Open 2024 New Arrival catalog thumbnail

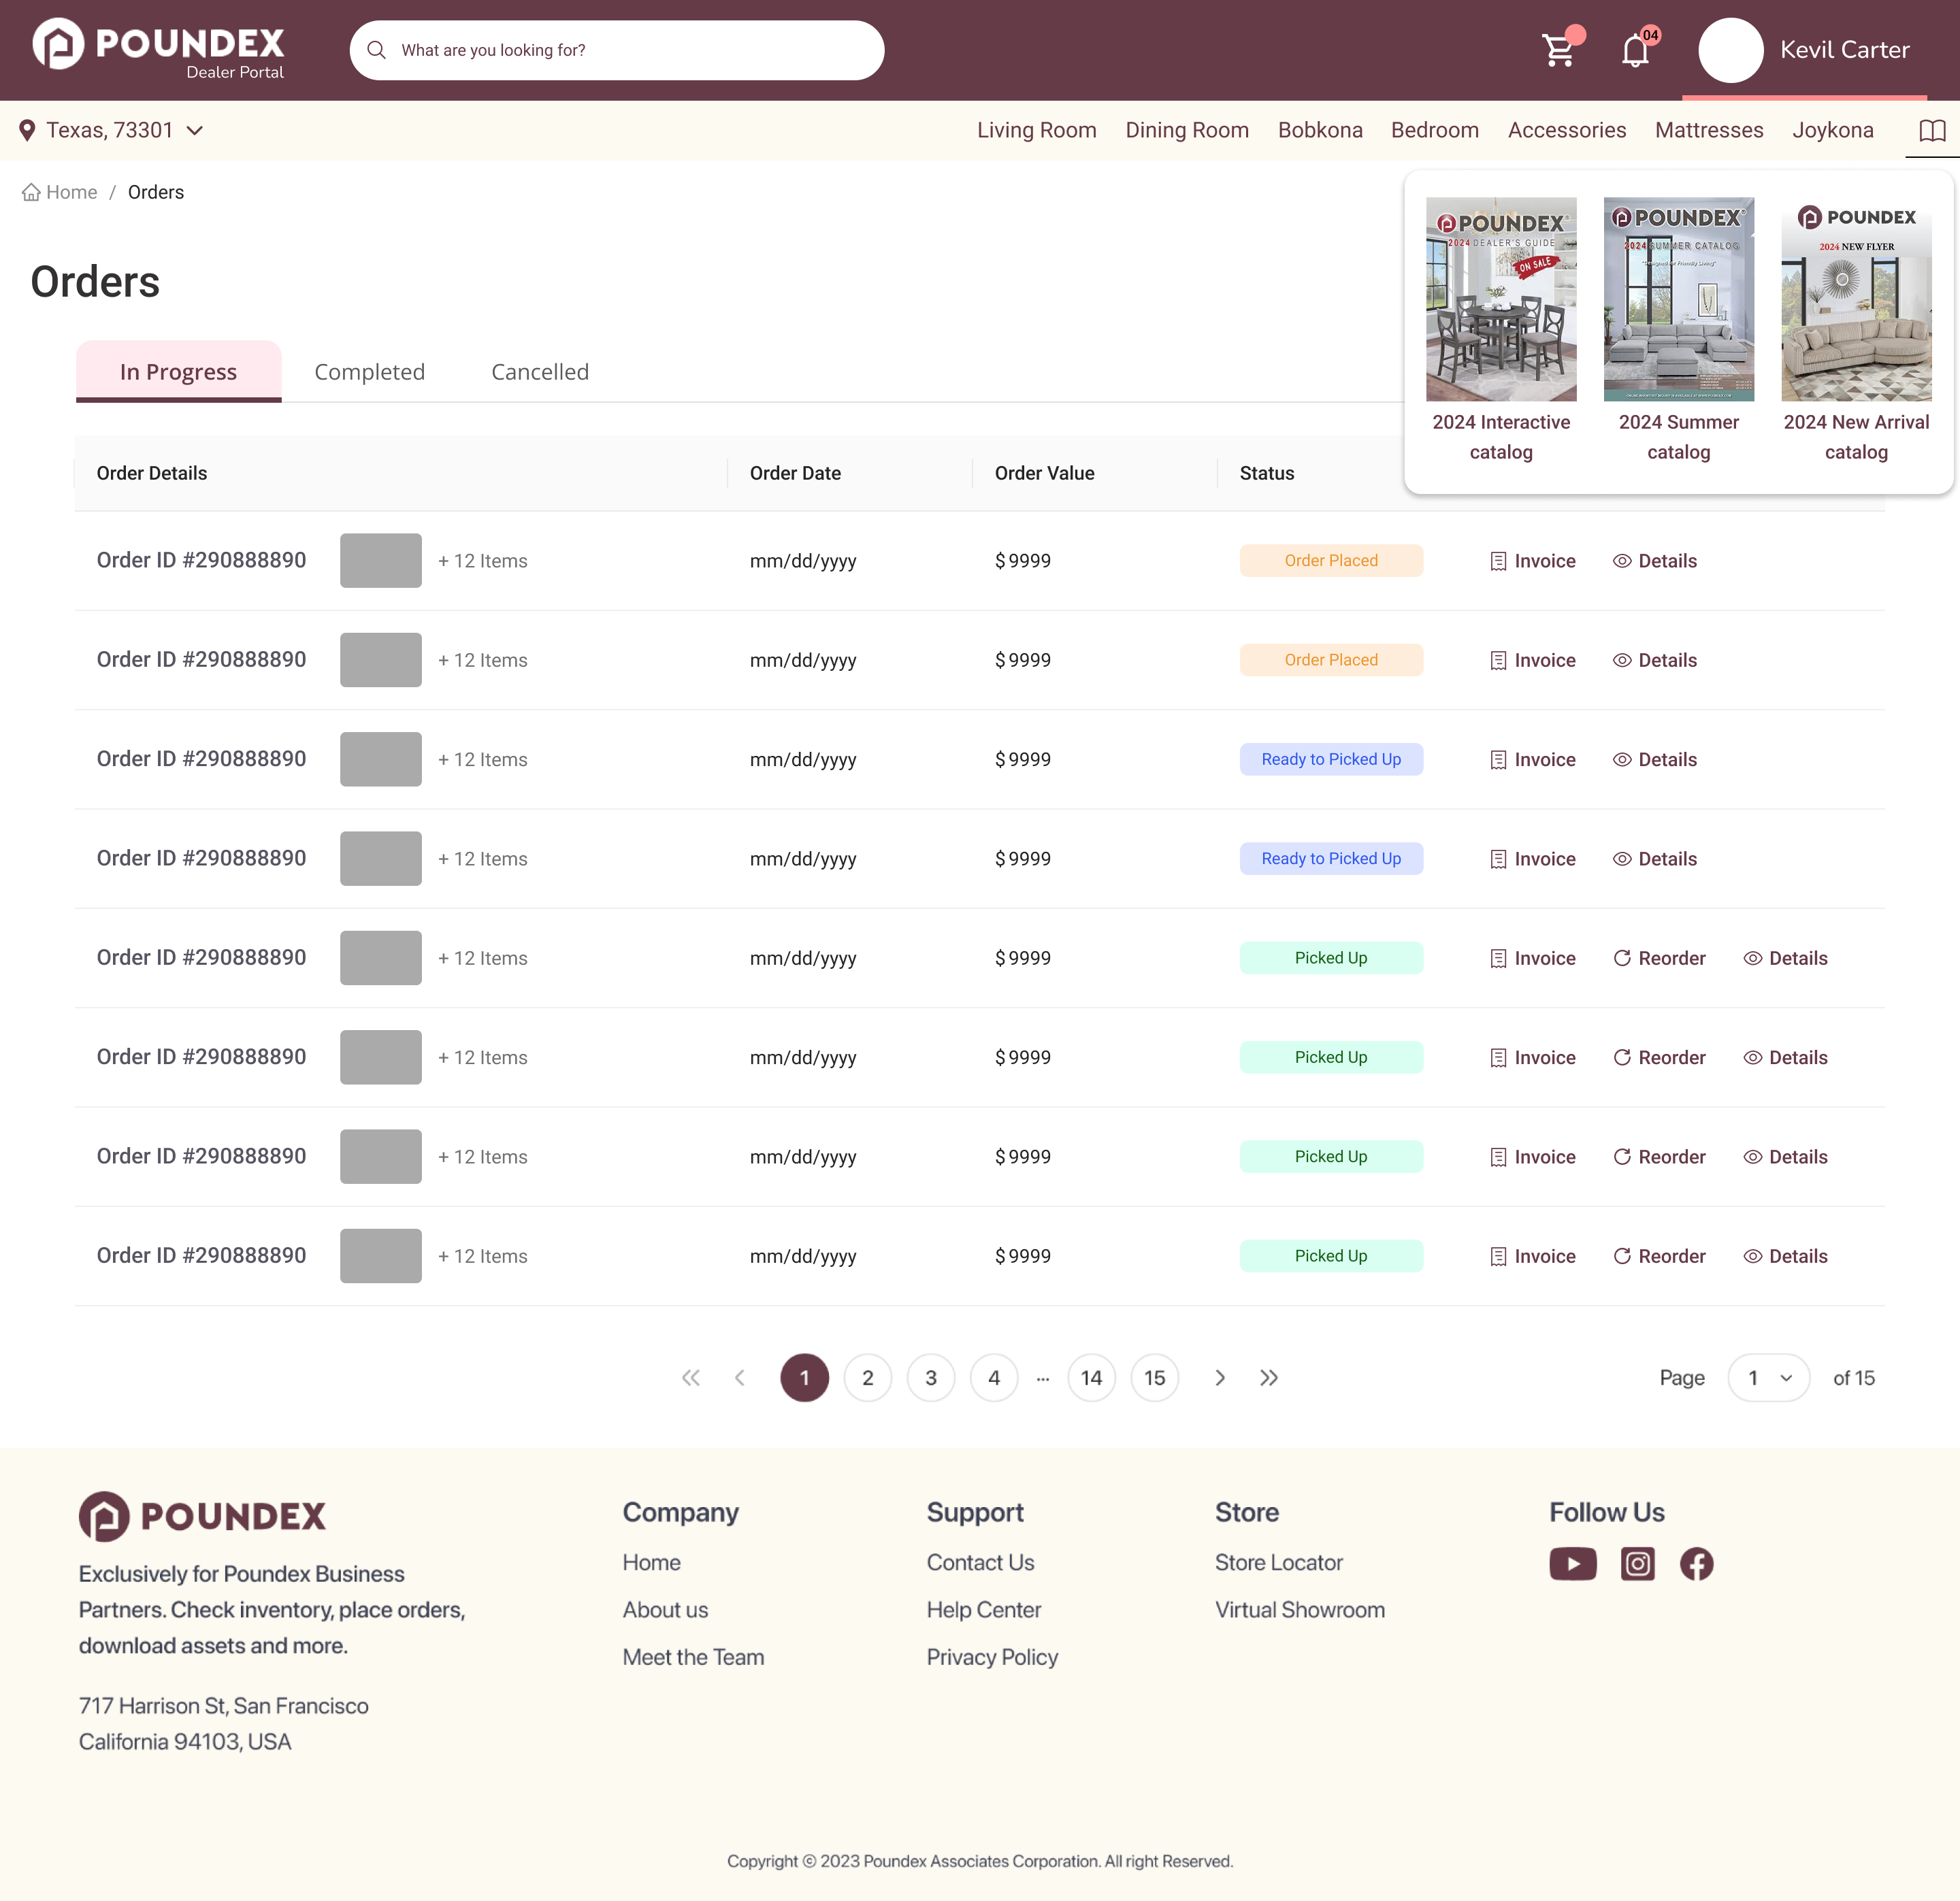pyautogui.click(x=1856, y=299)
